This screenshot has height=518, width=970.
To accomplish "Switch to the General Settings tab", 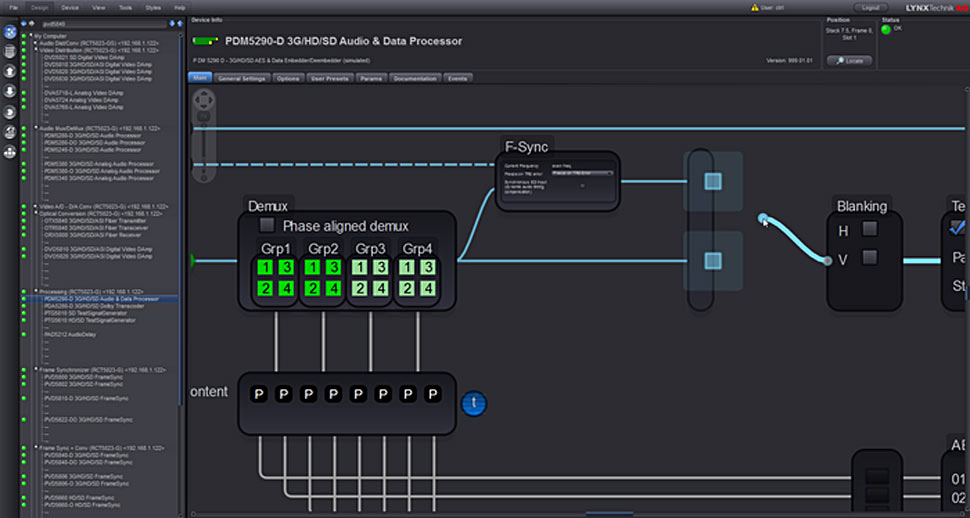I will point(242,79).
